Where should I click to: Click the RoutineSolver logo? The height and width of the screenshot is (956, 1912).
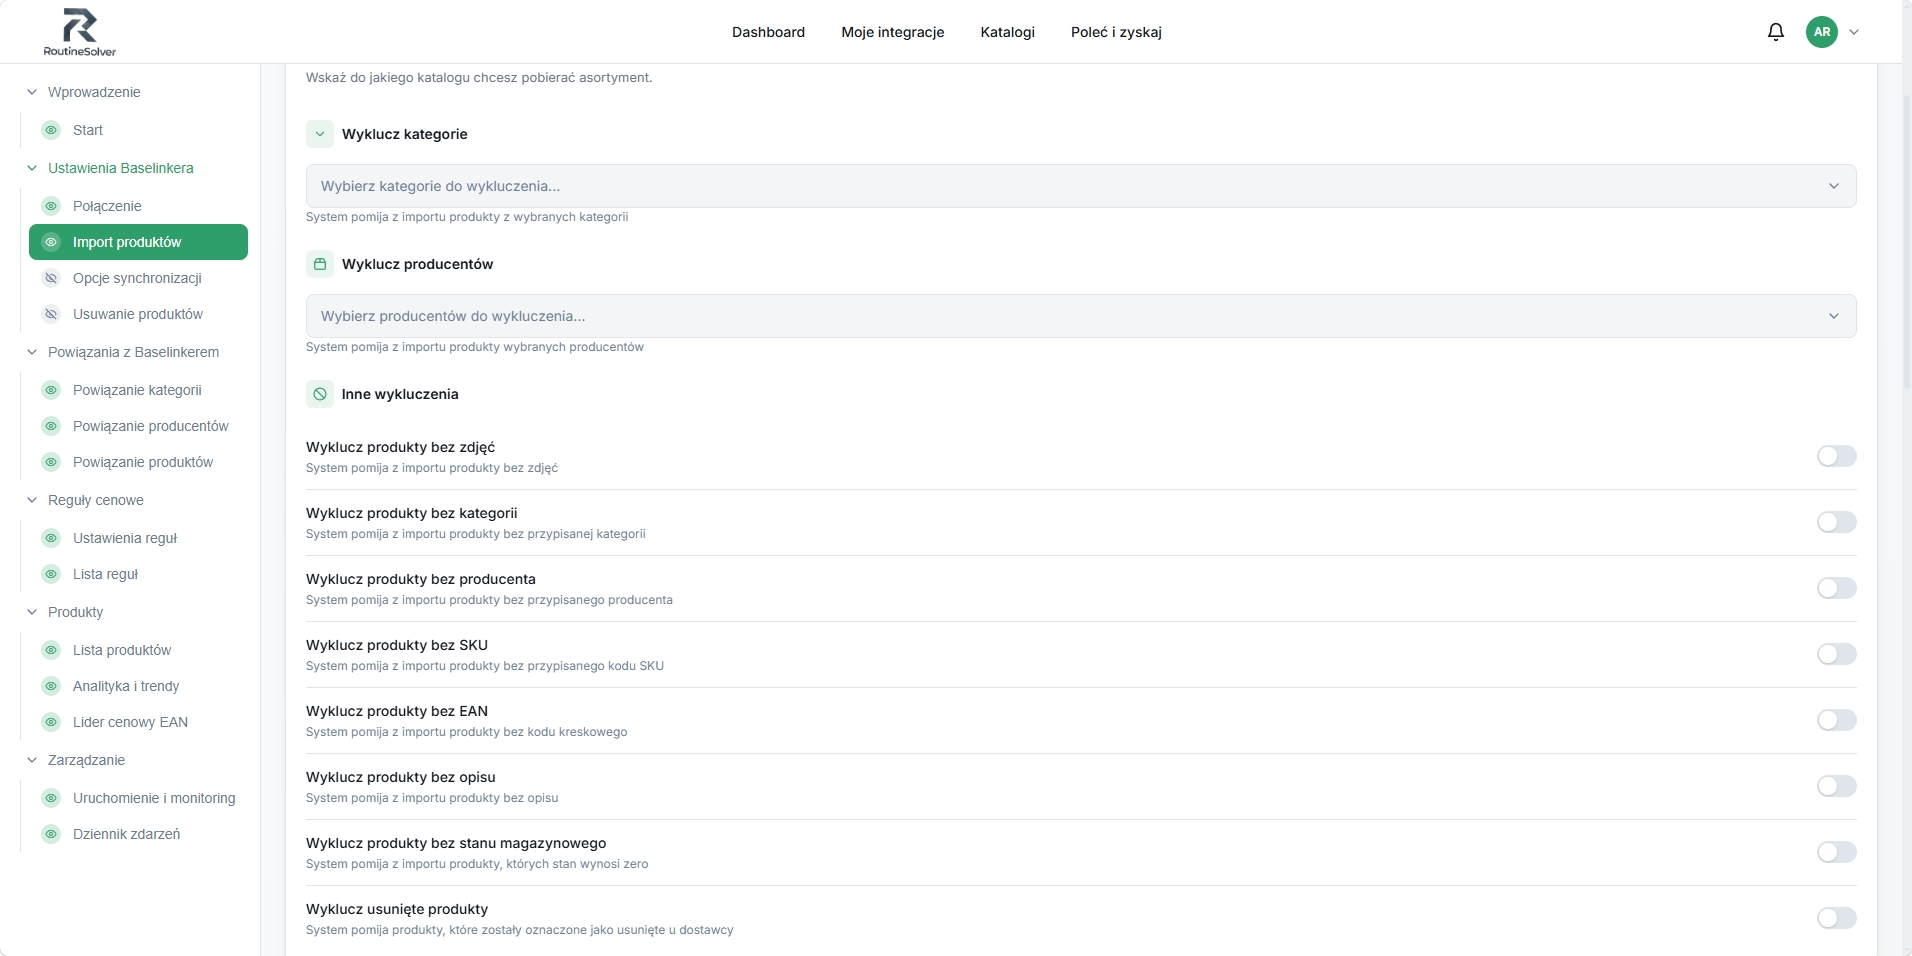tap(80, 32)
